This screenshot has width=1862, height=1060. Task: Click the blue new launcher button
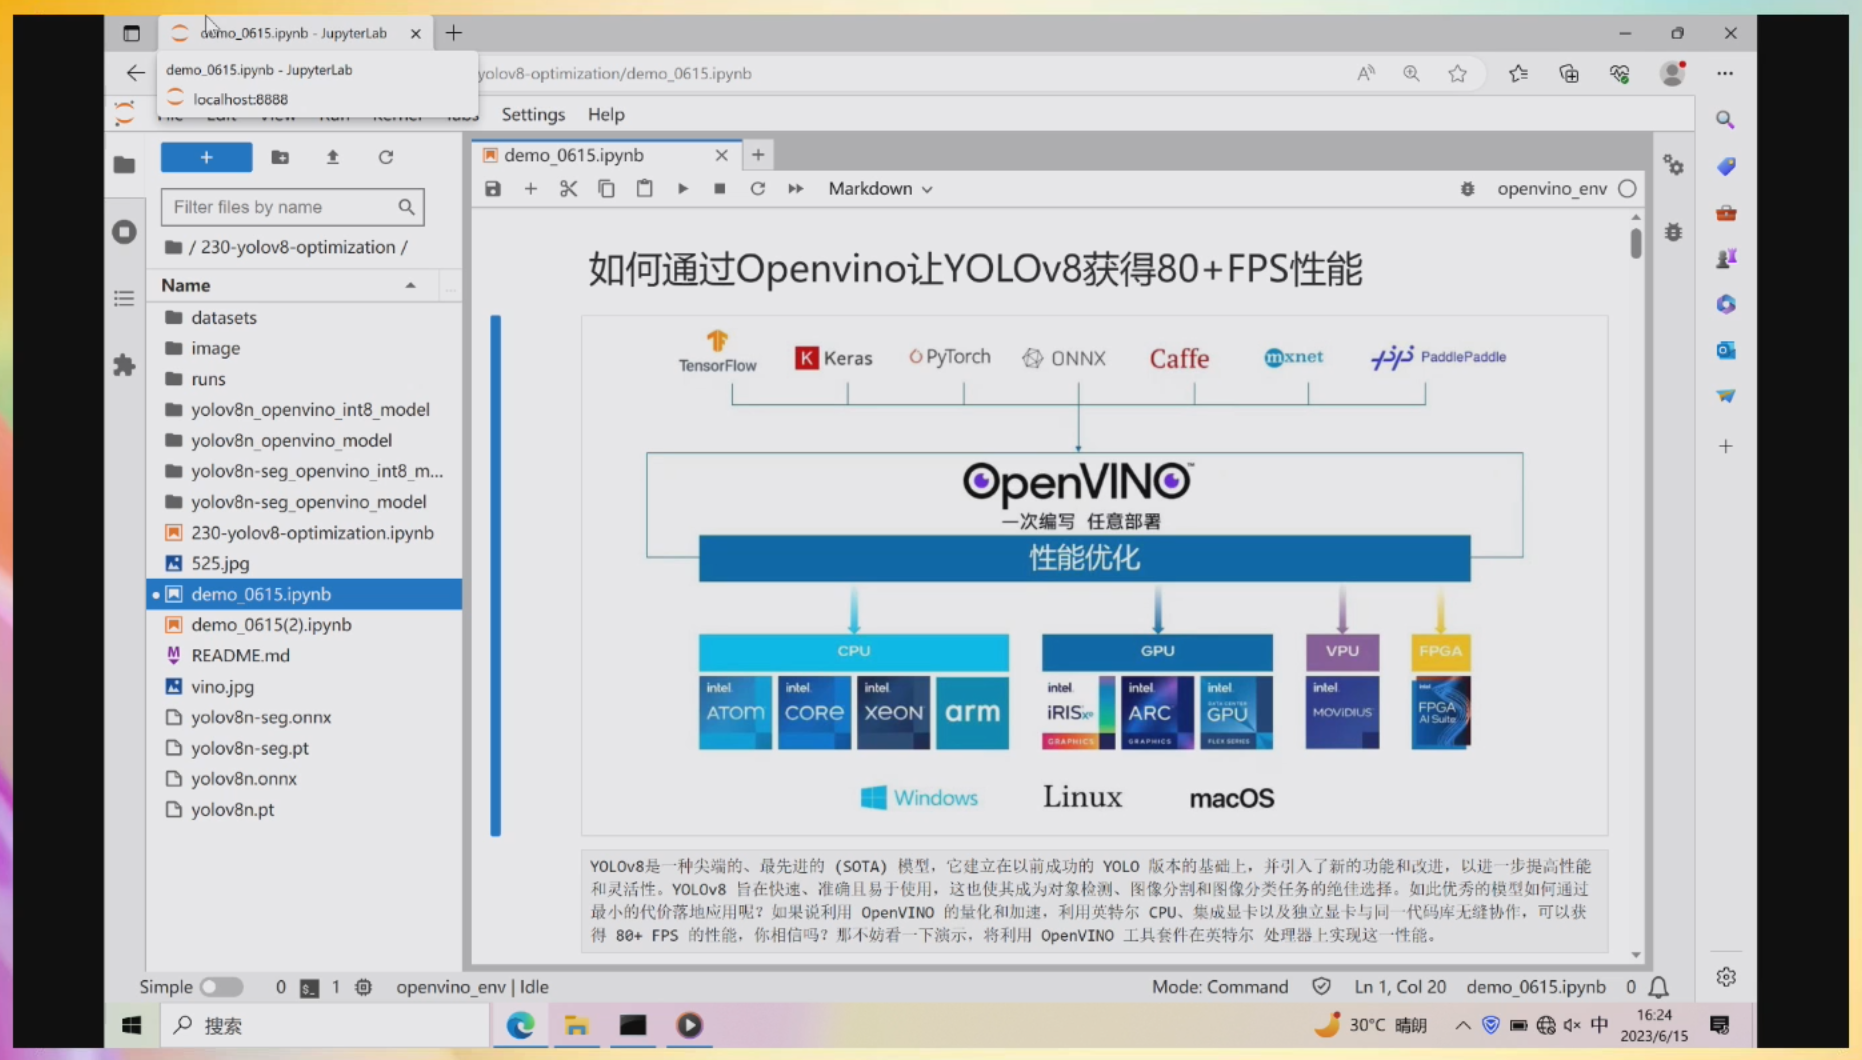(x=206, y=157)
